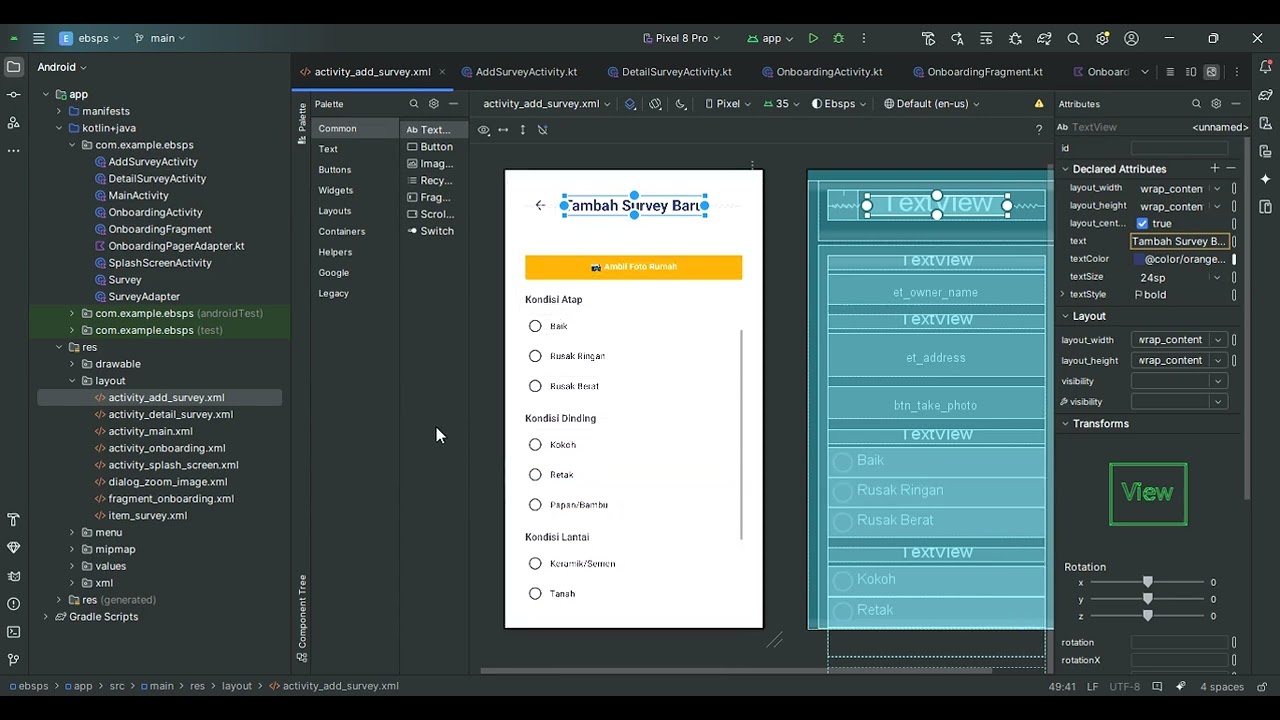This screenshot has height=720, width=1280.
Task: Toggle the layout_centerHorizontal true checkbox
Action: (1142, 224)
